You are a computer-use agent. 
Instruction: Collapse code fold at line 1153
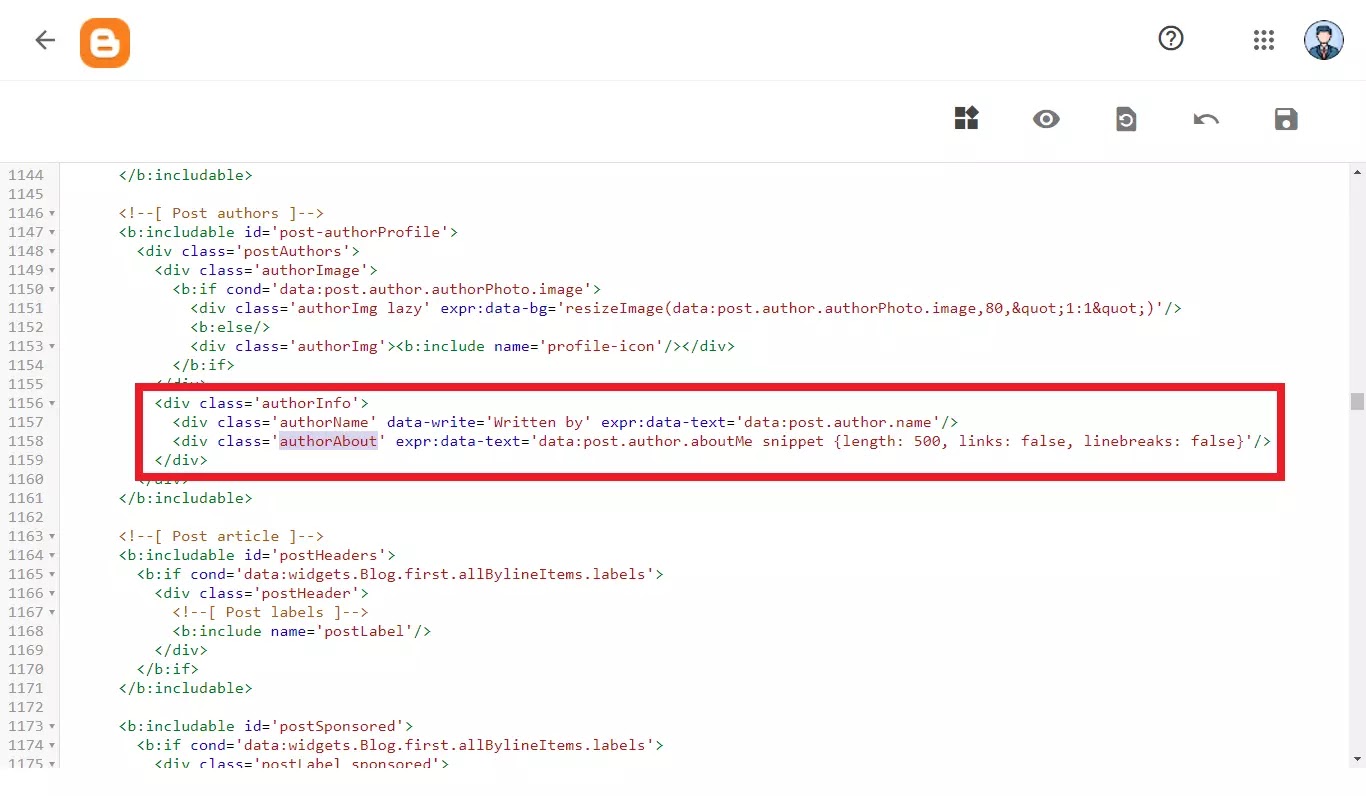[52, 346]
